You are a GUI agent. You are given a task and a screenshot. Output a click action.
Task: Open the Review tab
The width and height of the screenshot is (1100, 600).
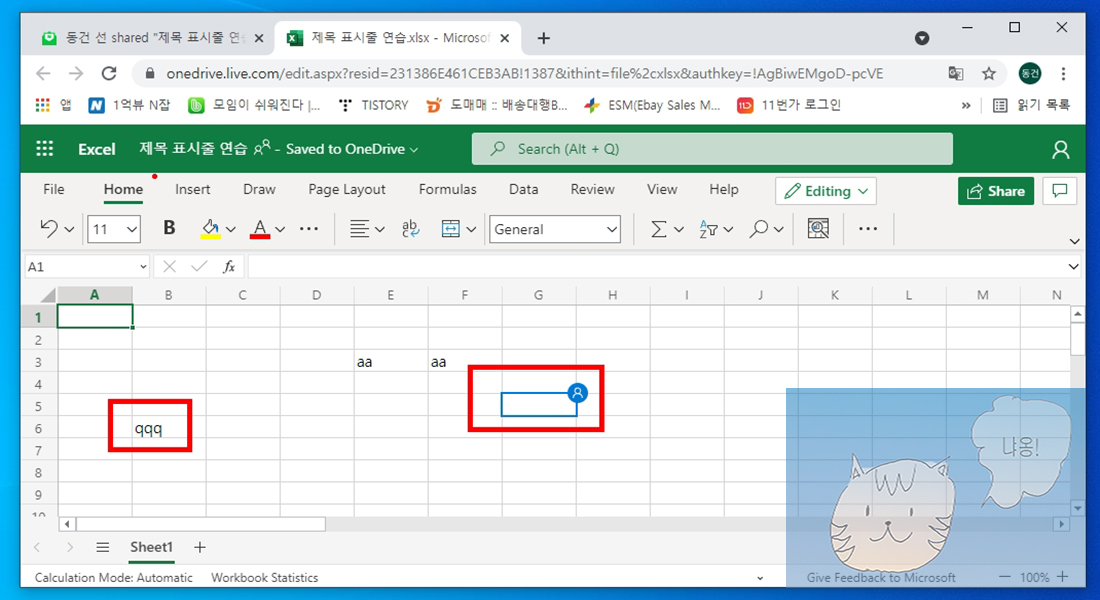point(592,189)
